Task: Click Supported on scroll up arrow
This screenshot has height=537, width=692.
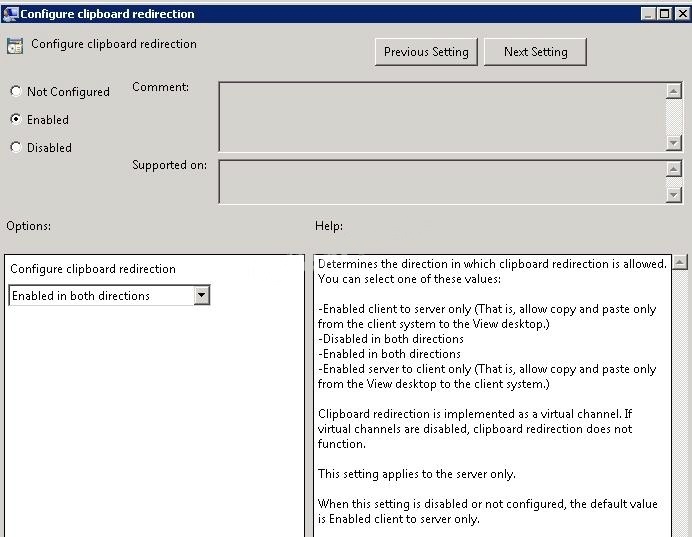Action: pos(673,169)
